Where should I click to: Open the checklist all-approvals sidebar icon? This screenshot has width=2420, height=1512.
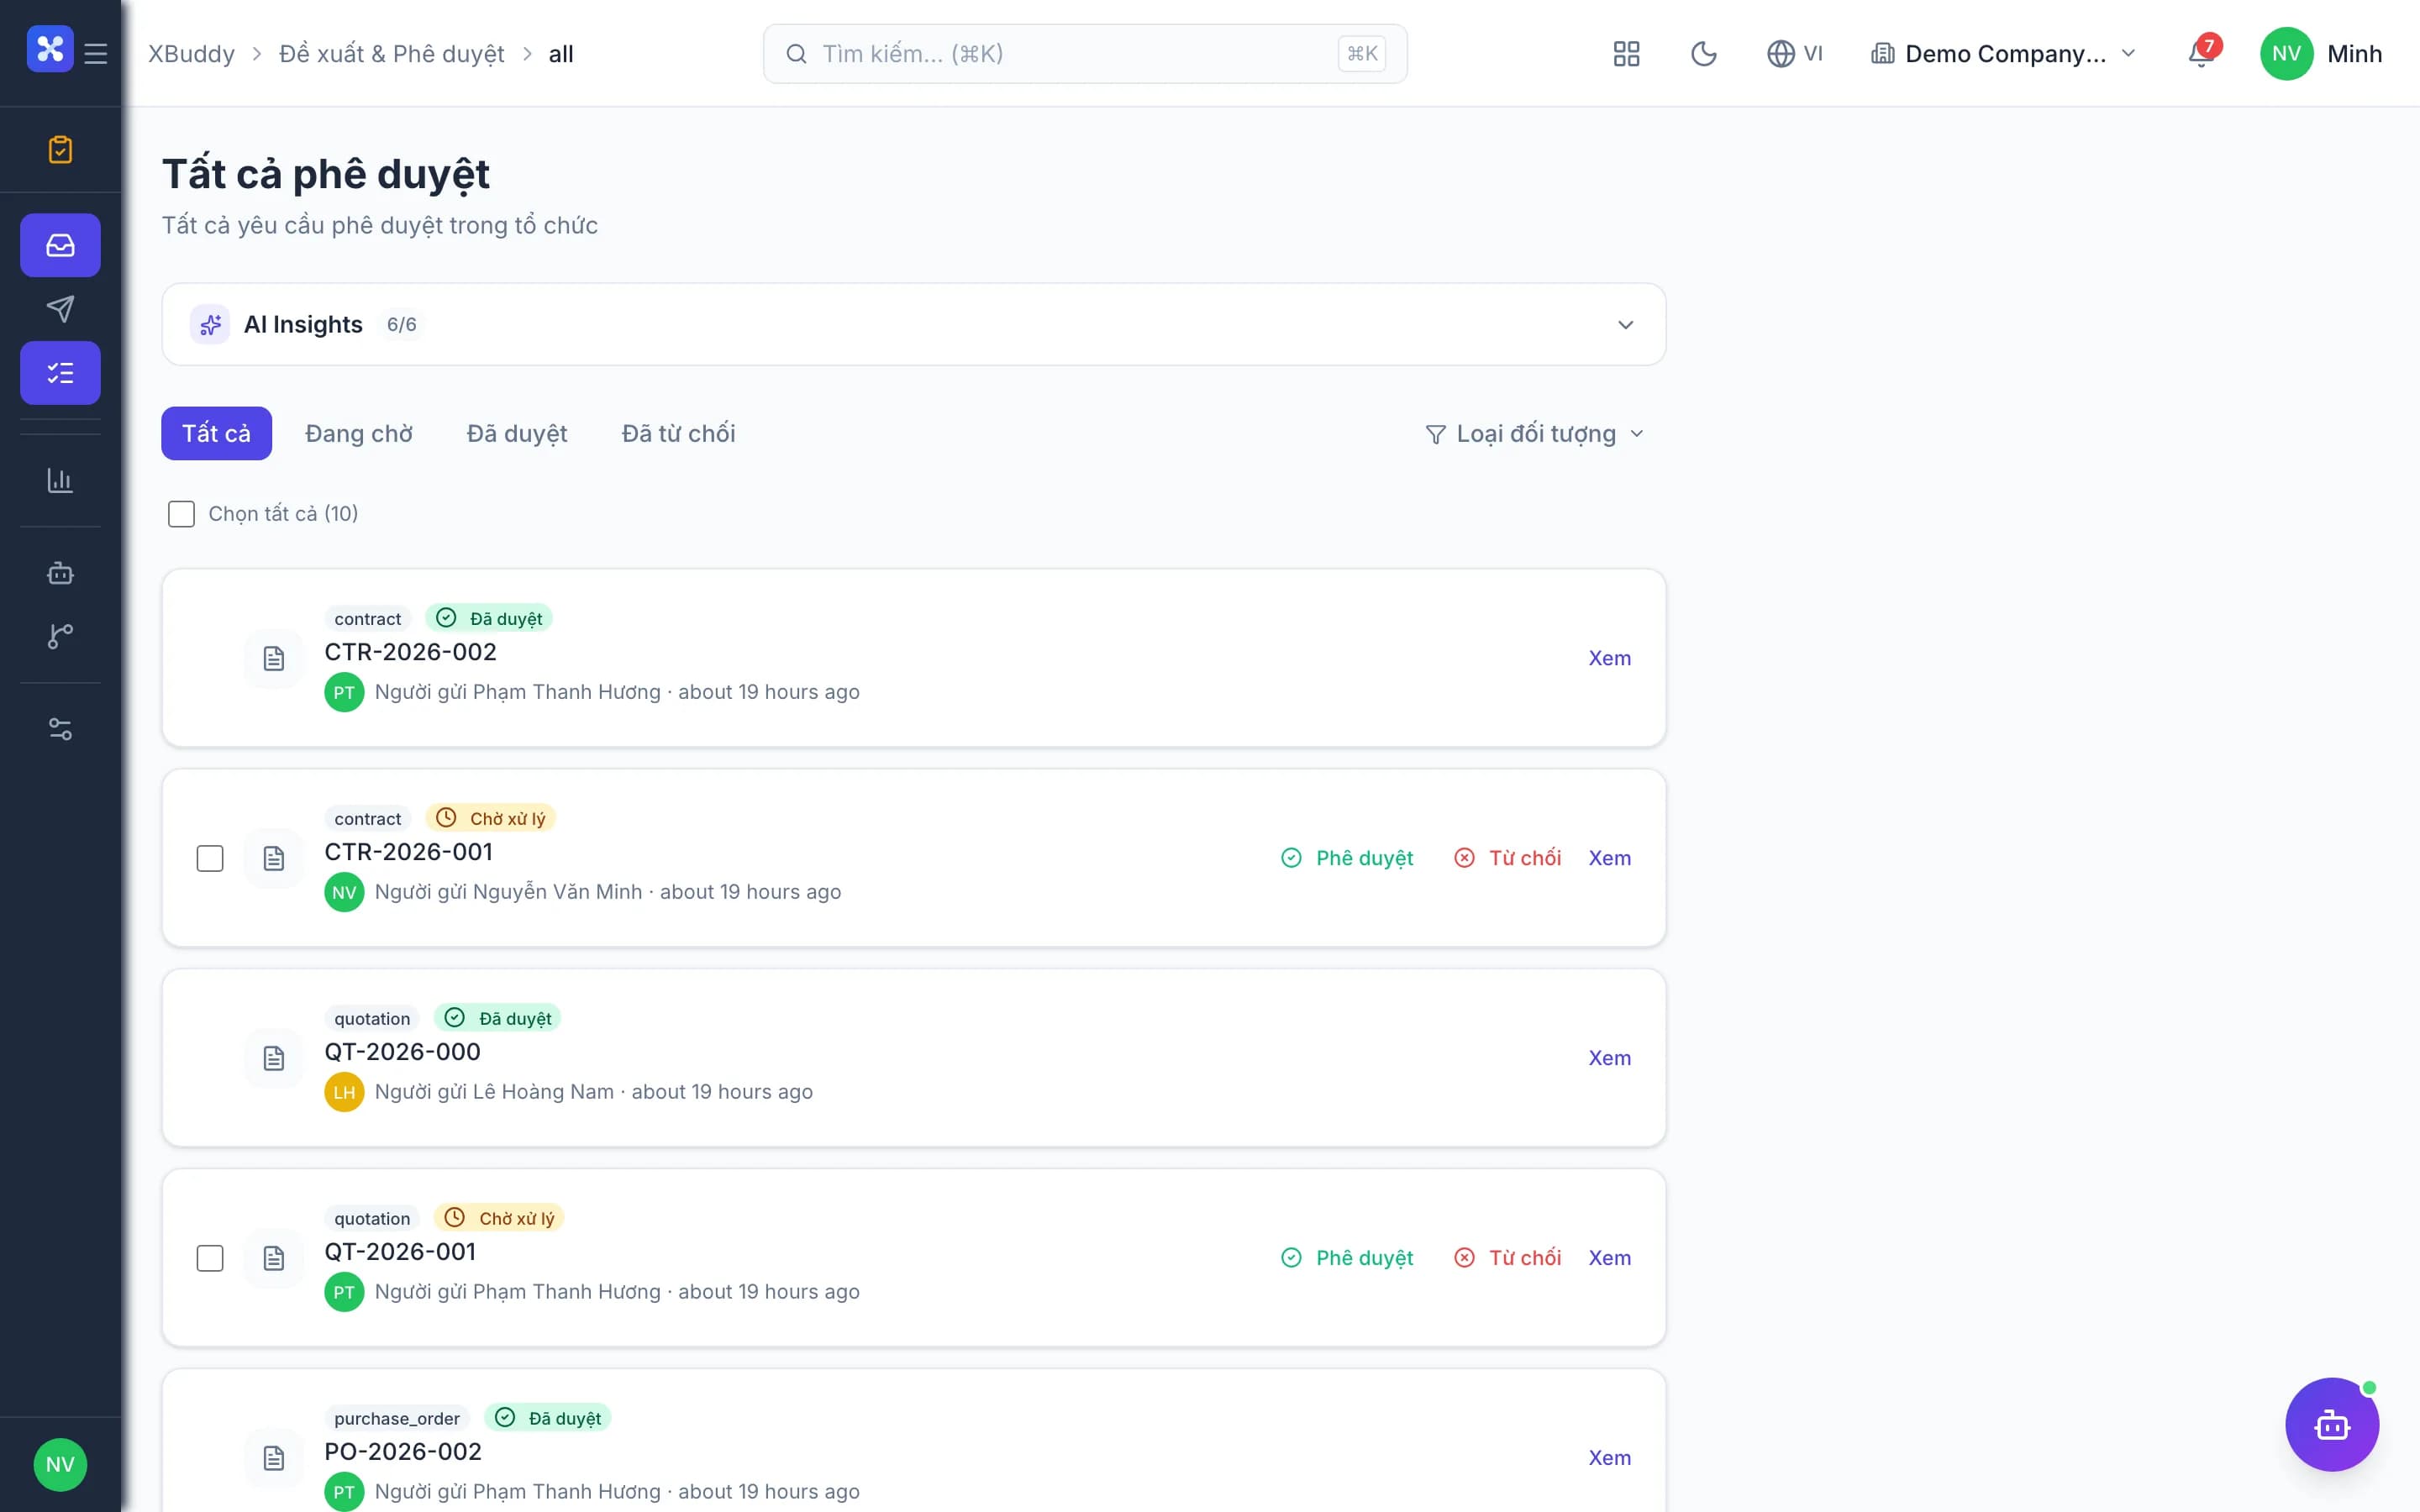pyautogui.click(x=60, y=373)
